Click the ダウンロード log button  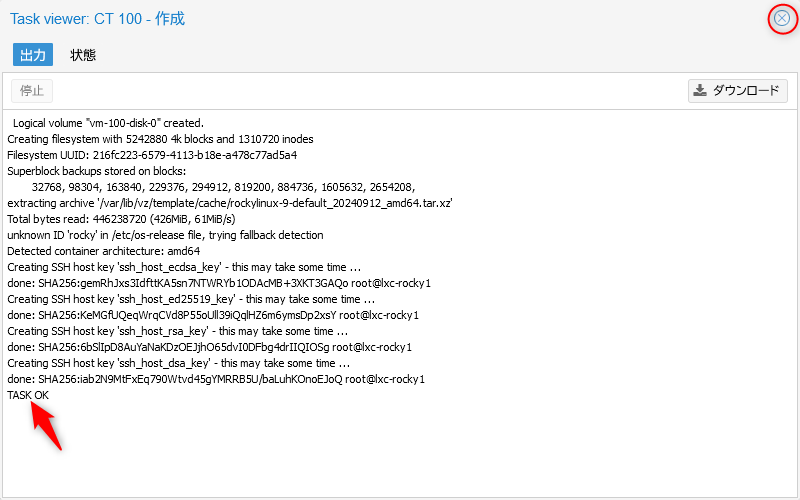738,91
